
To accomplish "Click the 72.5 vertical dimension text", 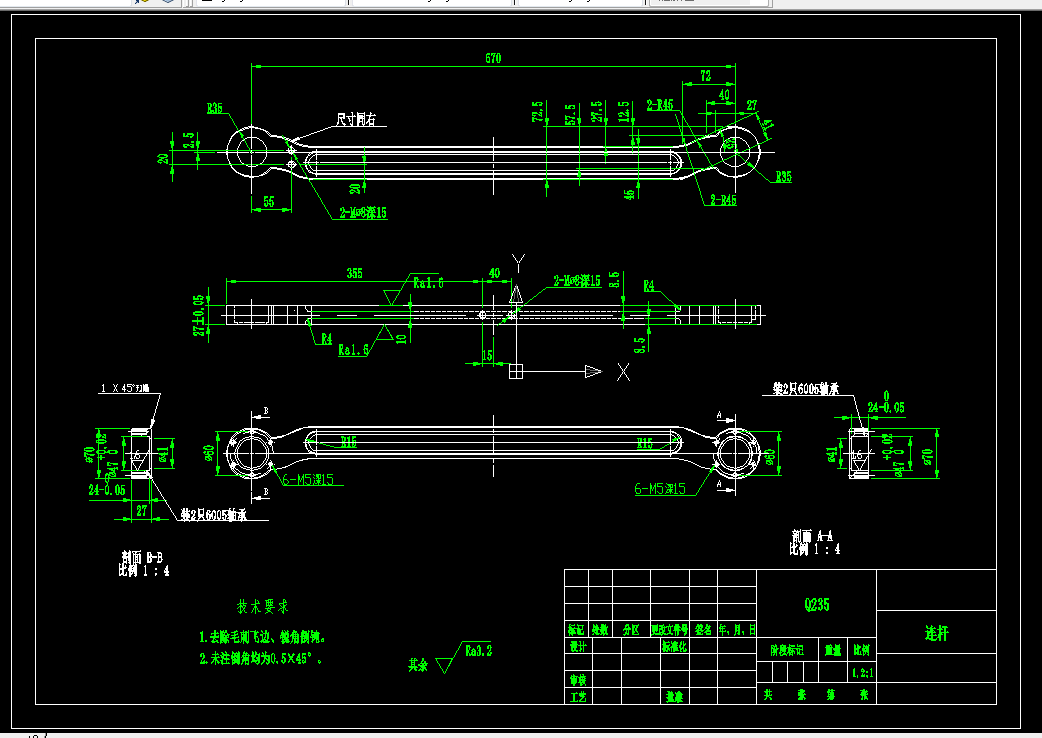I will click(x=537, y=111).
